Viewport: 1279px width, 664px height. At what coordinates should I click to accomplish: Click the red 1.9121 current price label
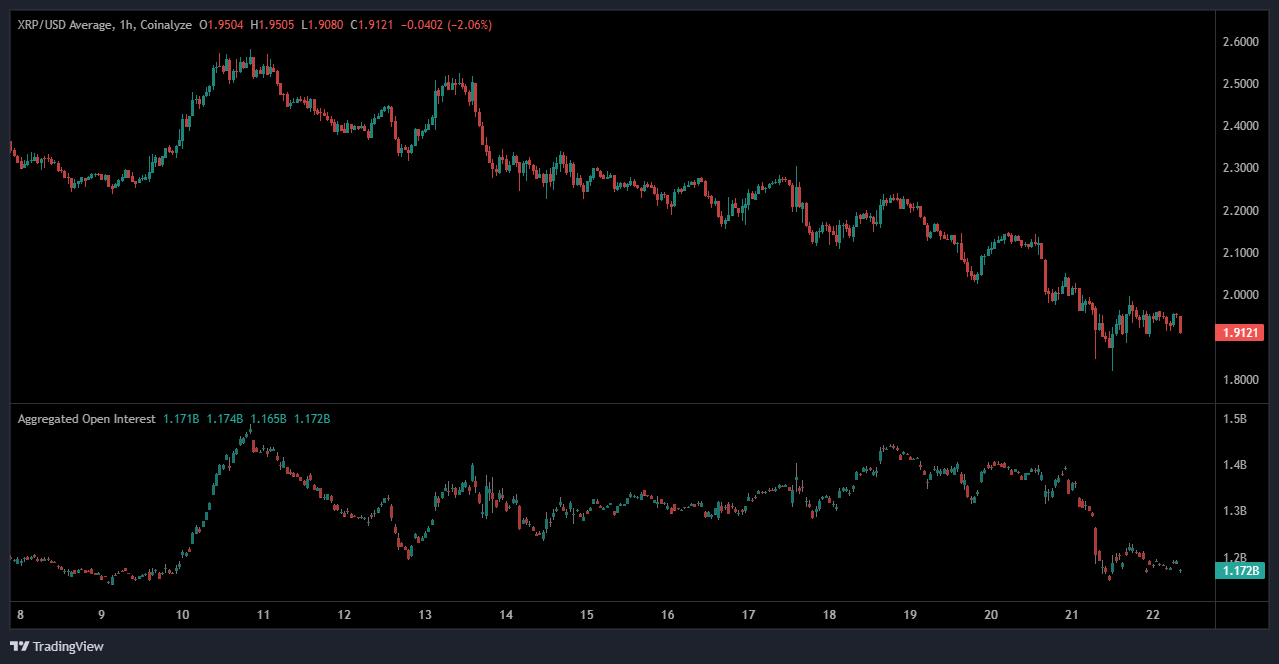click(x=1239, y=332)
